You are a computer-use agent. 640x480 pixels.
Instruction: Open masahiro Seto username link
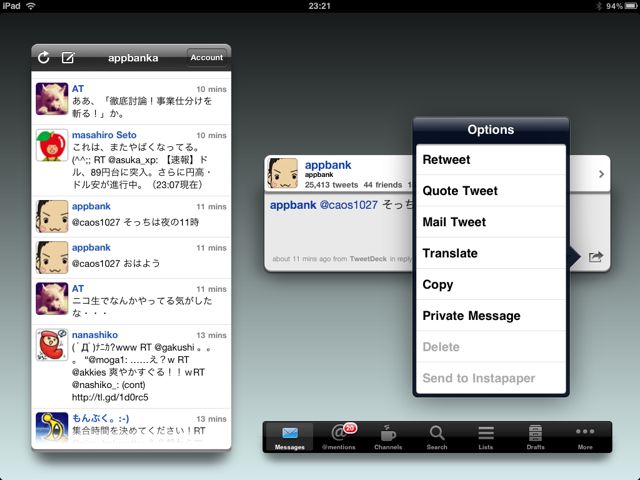[x=104, y=135]
